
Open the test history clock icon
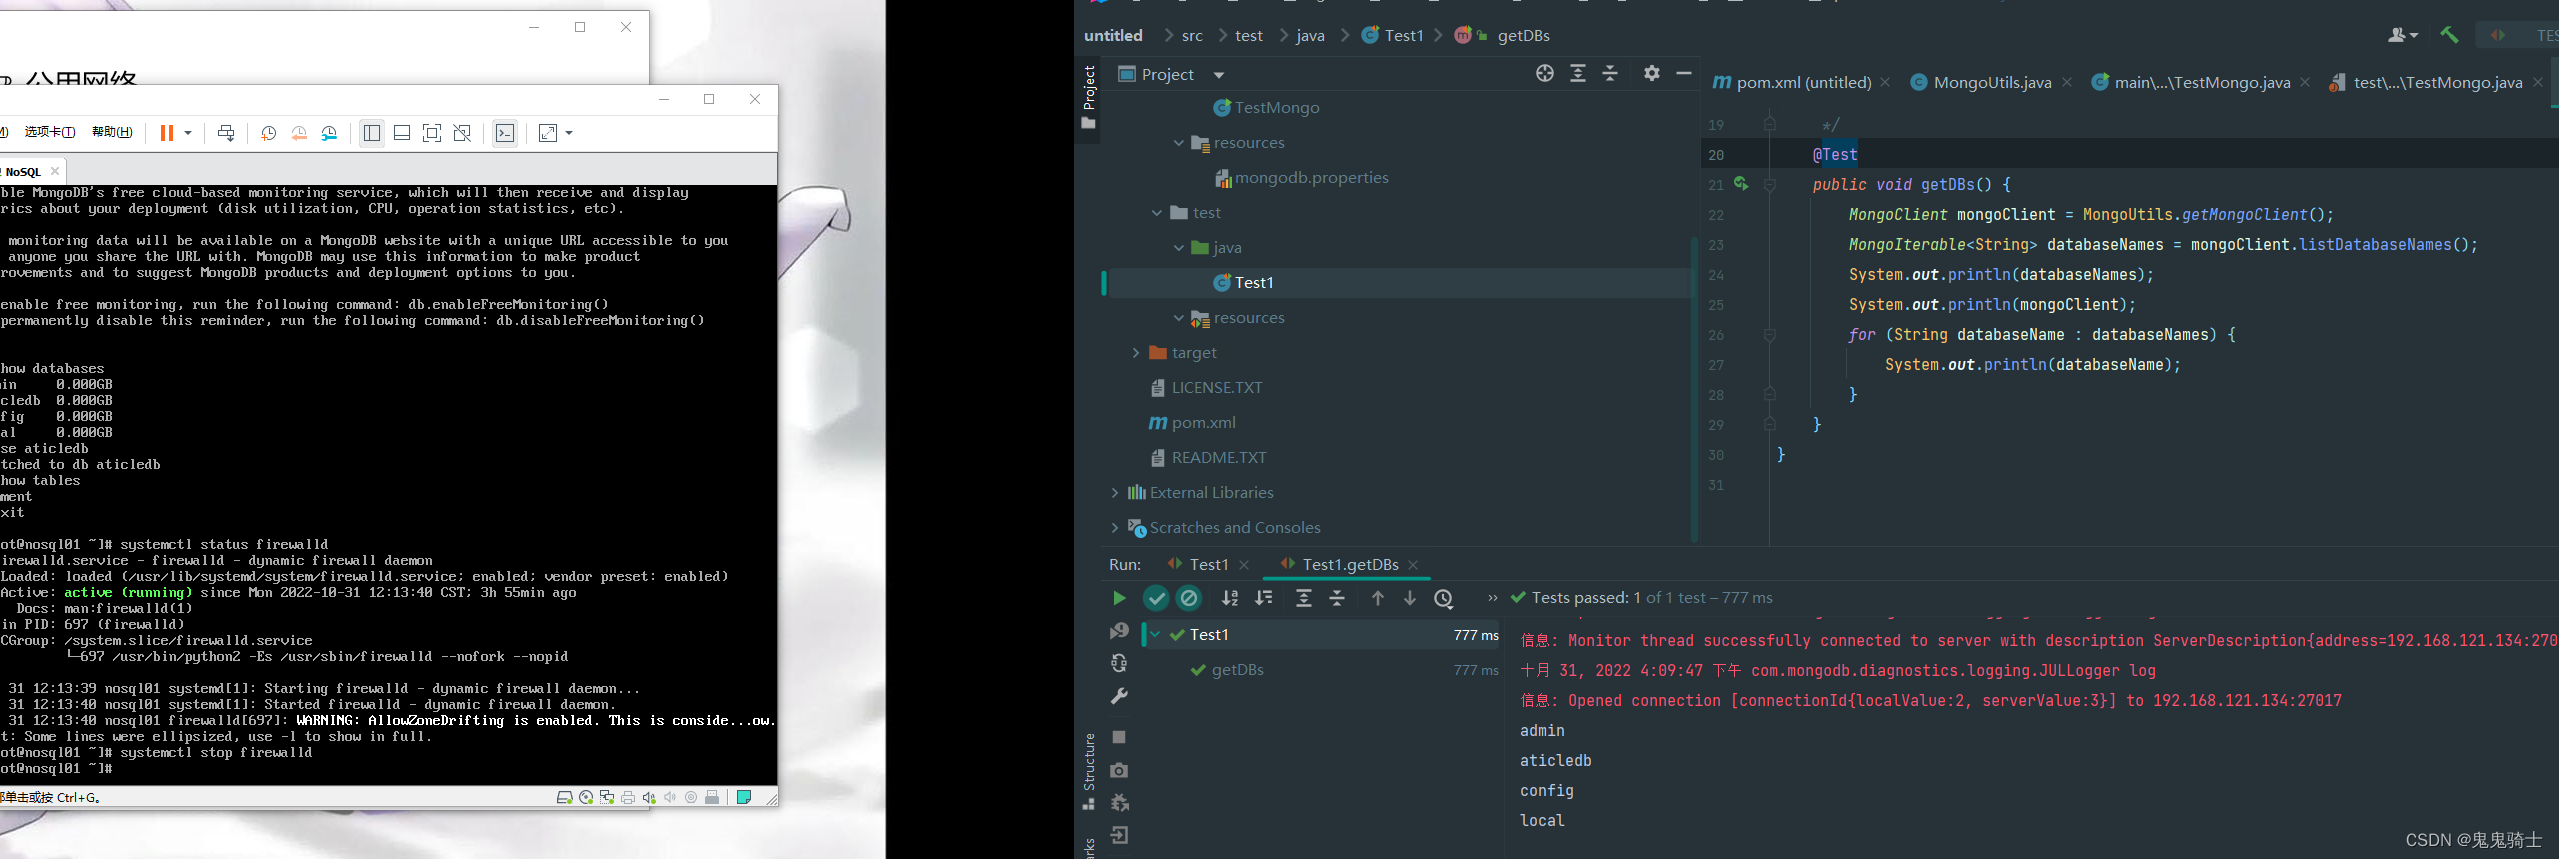1444,598
